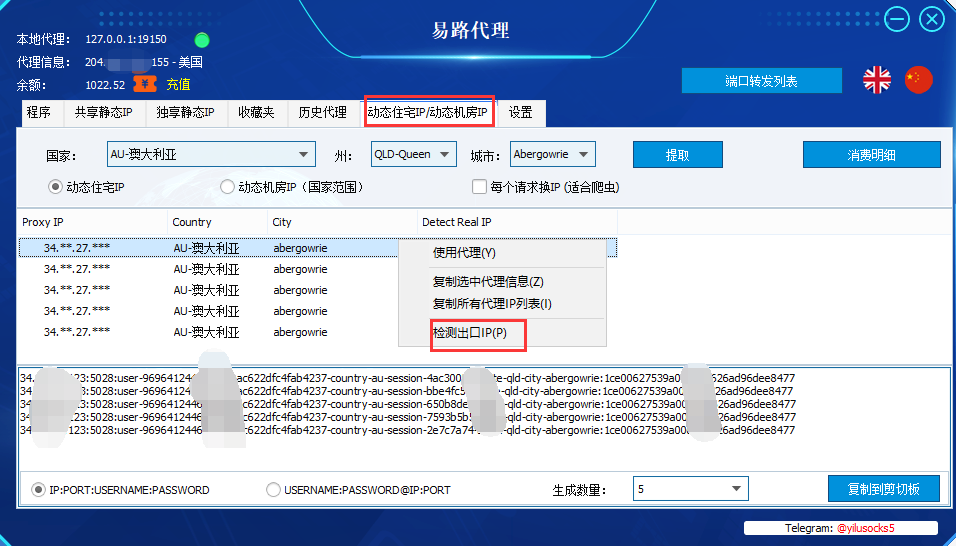Open the Telegram @yilusocks5 link
Image resolution: width=956 pixels, height=546 pixels.
(x=866, y=528)
